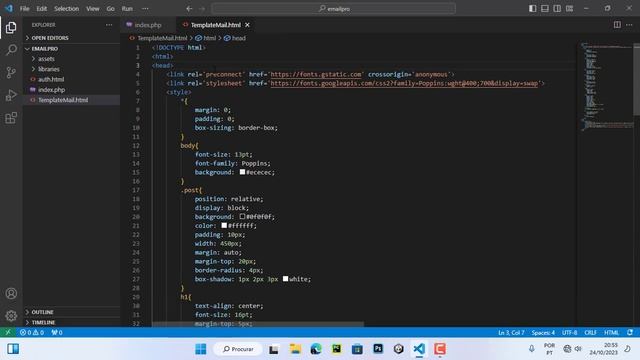Open the Extensions view
The height and width of the screenshot is (360, 640).
11,118
